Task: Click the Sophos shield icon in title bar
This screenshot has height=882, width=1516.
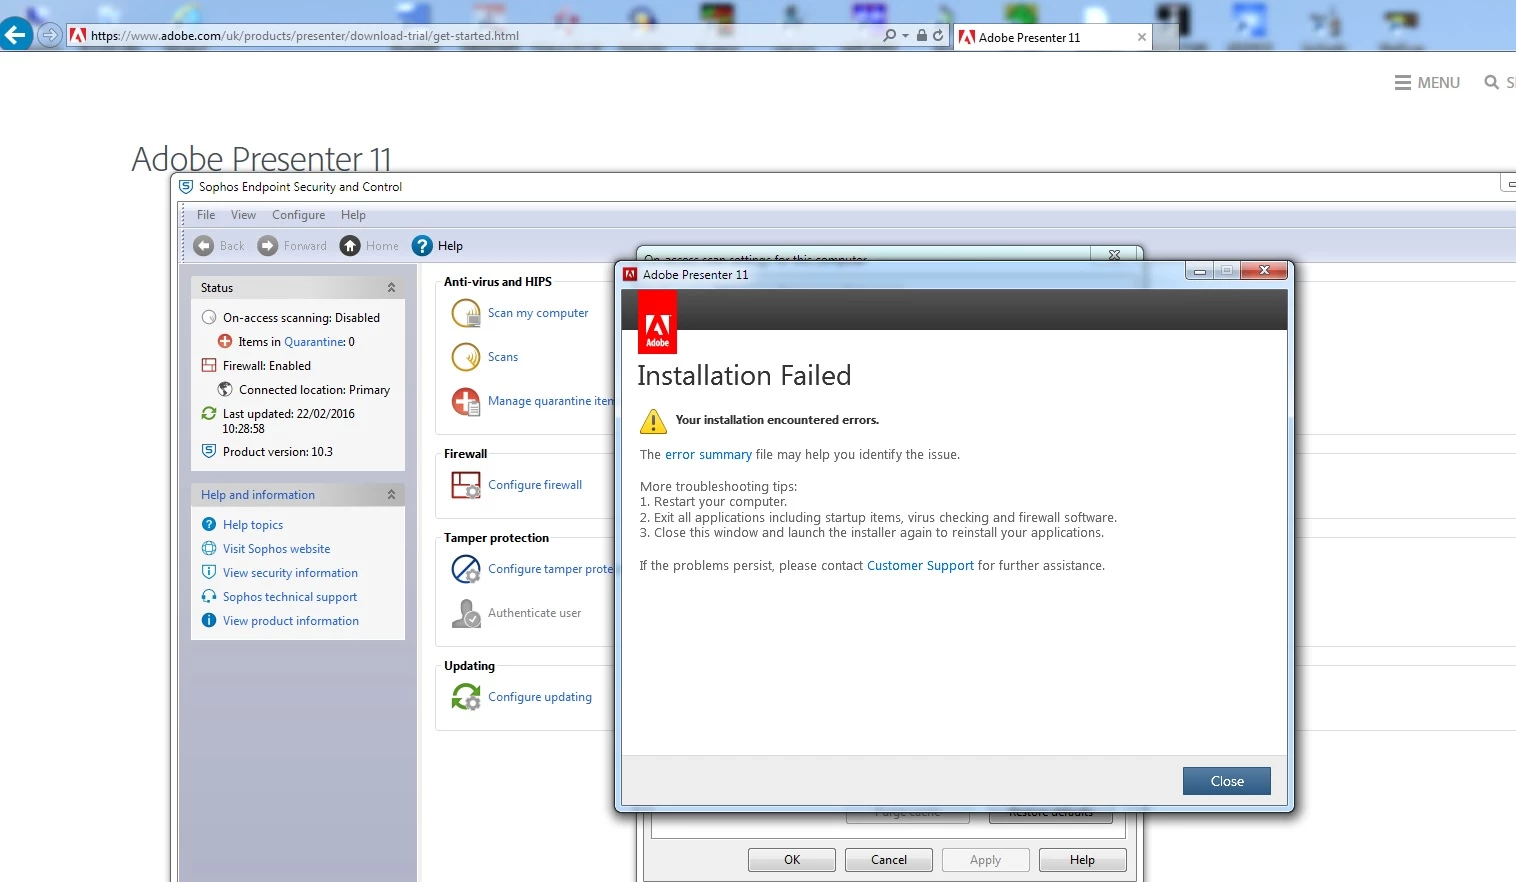Action: pos(186,187)
